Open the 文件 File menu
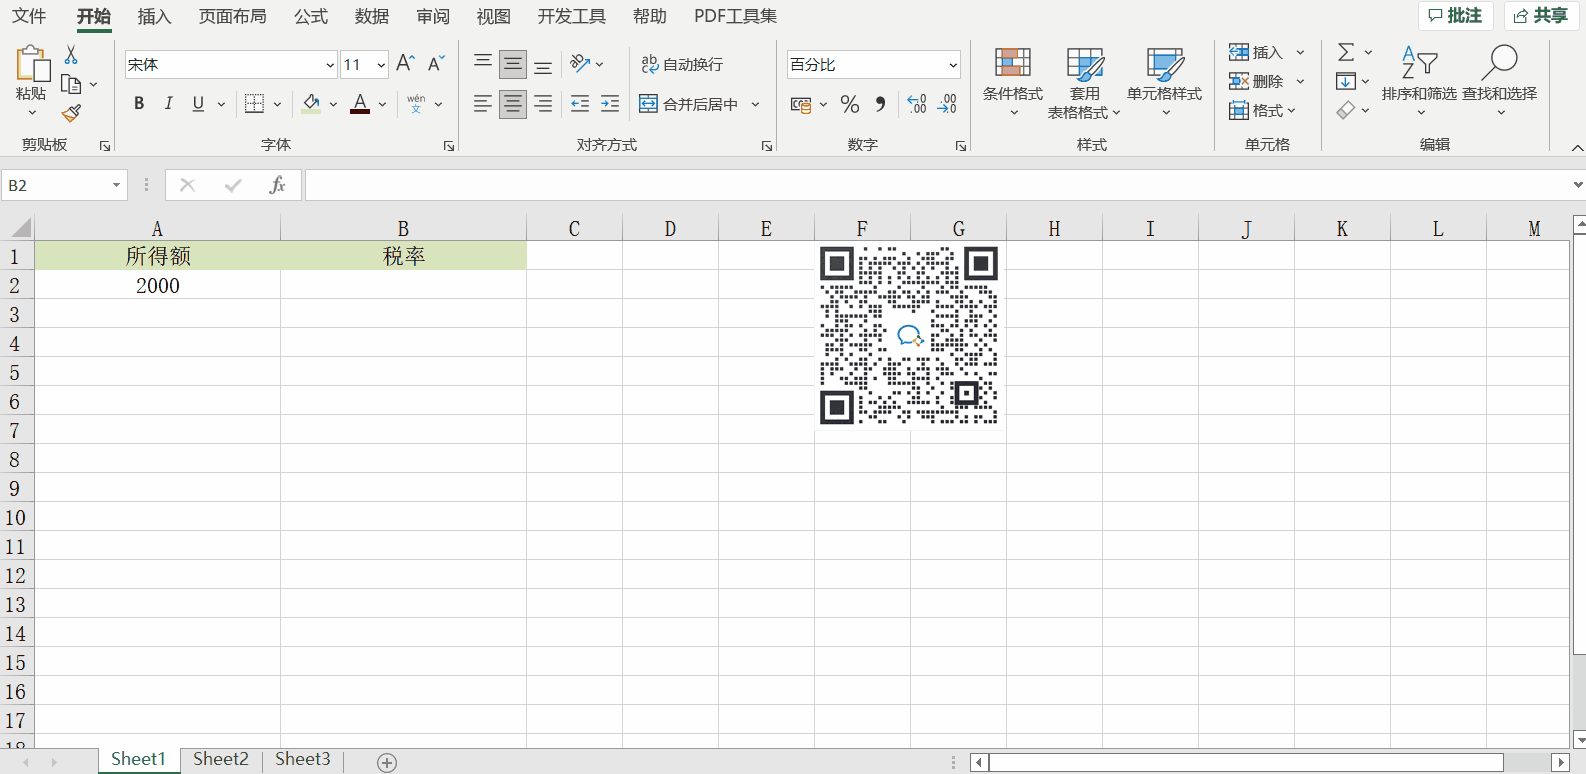This screenshot has height=774, width=1586. (x=29, y=16)
